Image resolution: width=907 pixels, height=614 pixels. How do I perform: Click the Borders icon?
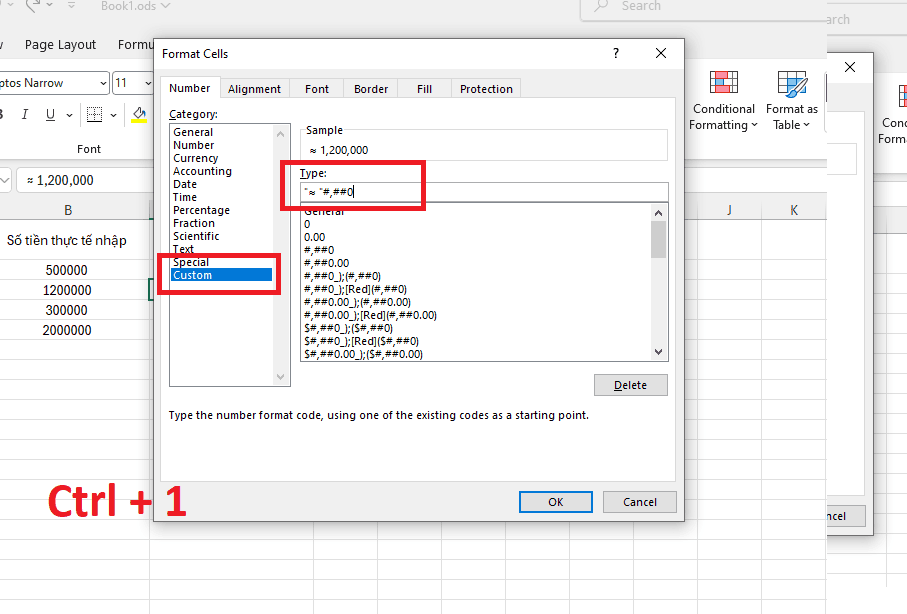pyautogui.click(x=94, y=115)
